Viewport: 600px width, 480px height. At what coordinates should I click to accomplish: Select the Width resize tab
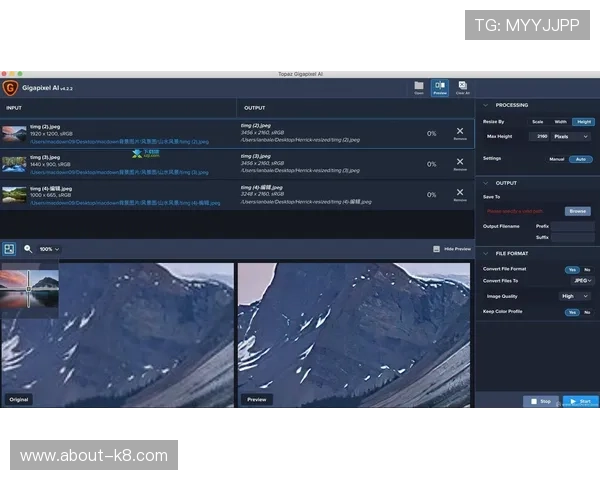(560, 121)
